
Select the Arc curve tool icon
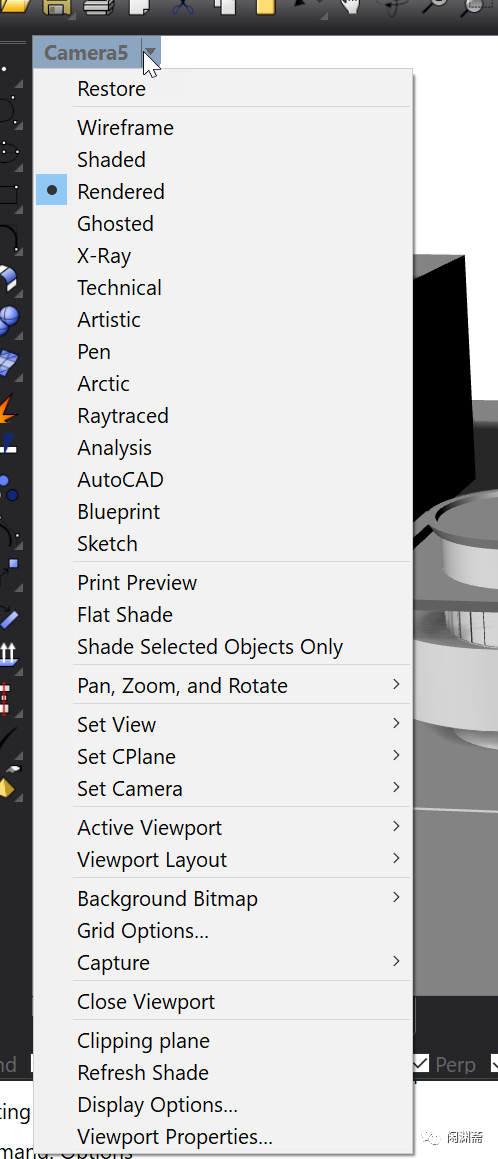[8, 239]
